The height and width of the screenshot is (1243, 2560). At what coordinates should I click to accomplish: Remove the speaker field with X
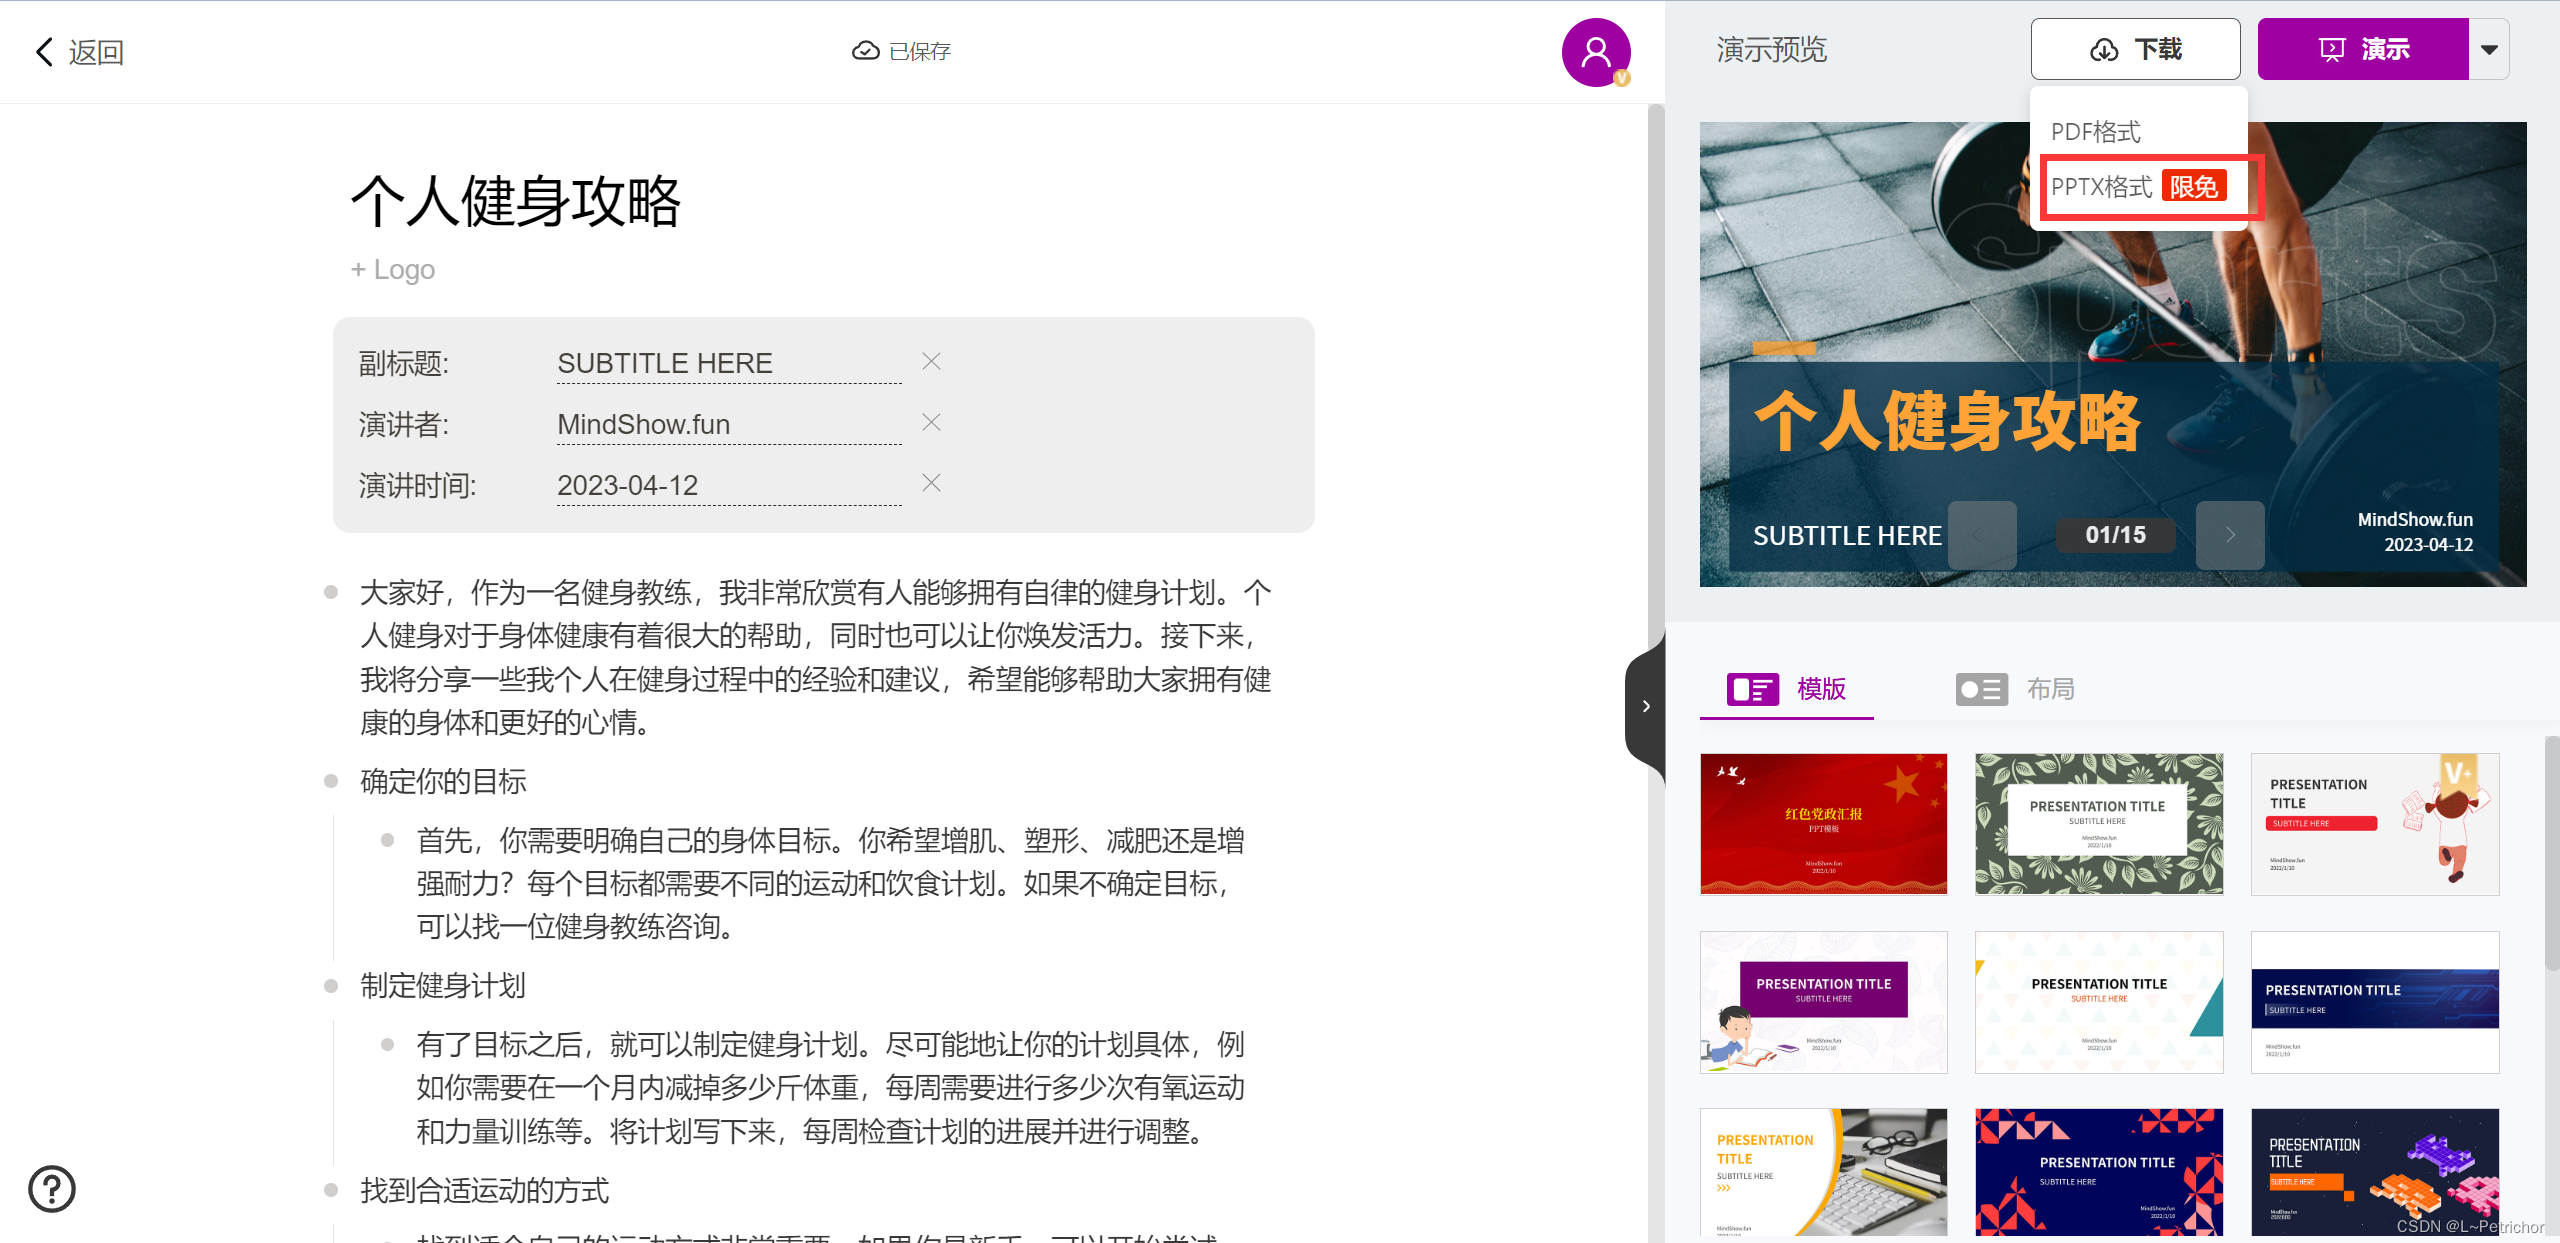(931, 423)
